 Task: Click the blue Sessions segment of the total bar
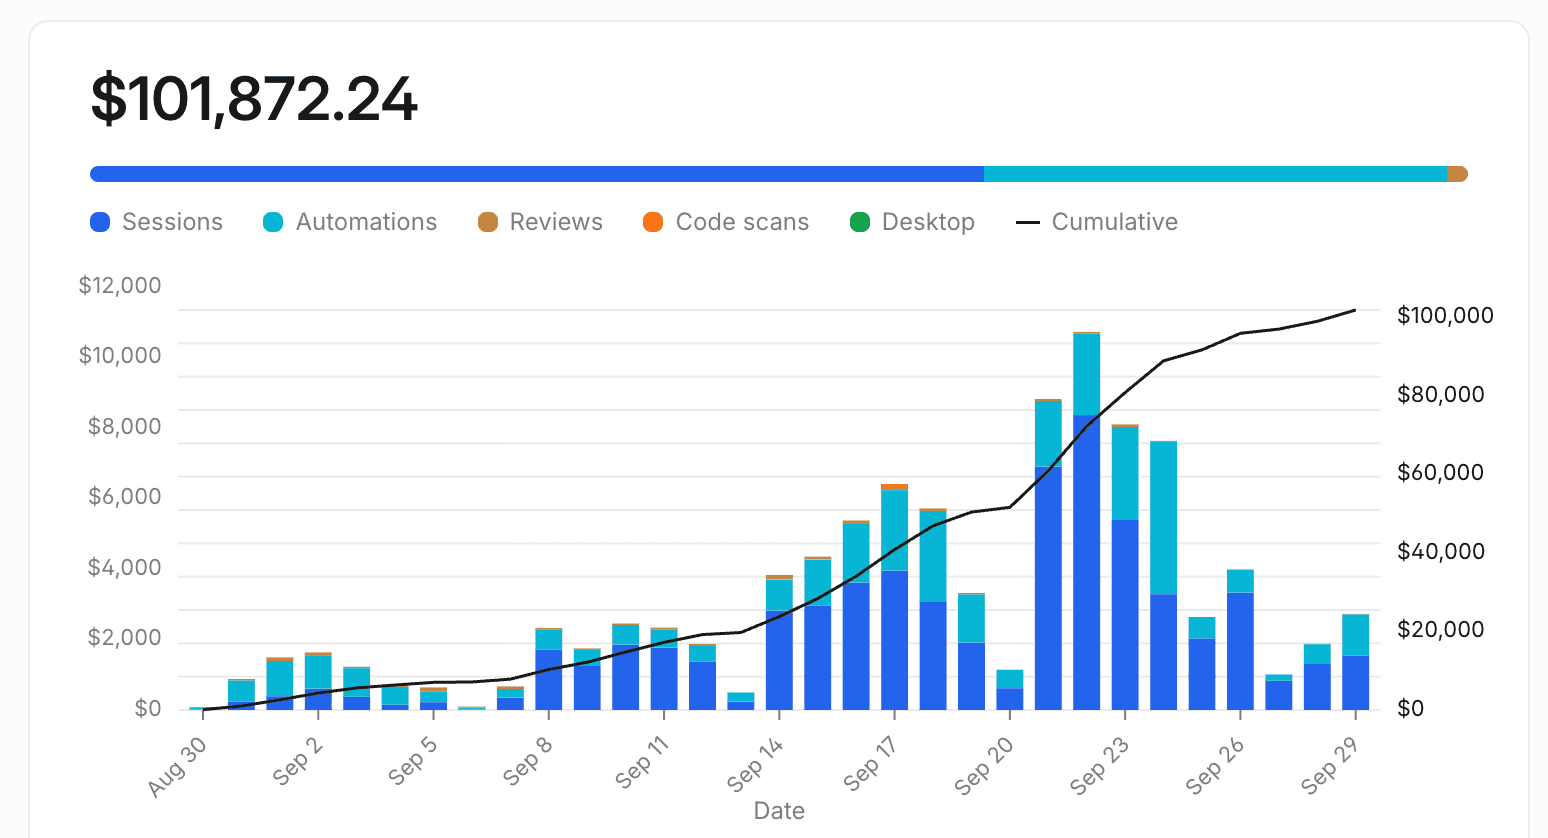[x=537, y=174]
